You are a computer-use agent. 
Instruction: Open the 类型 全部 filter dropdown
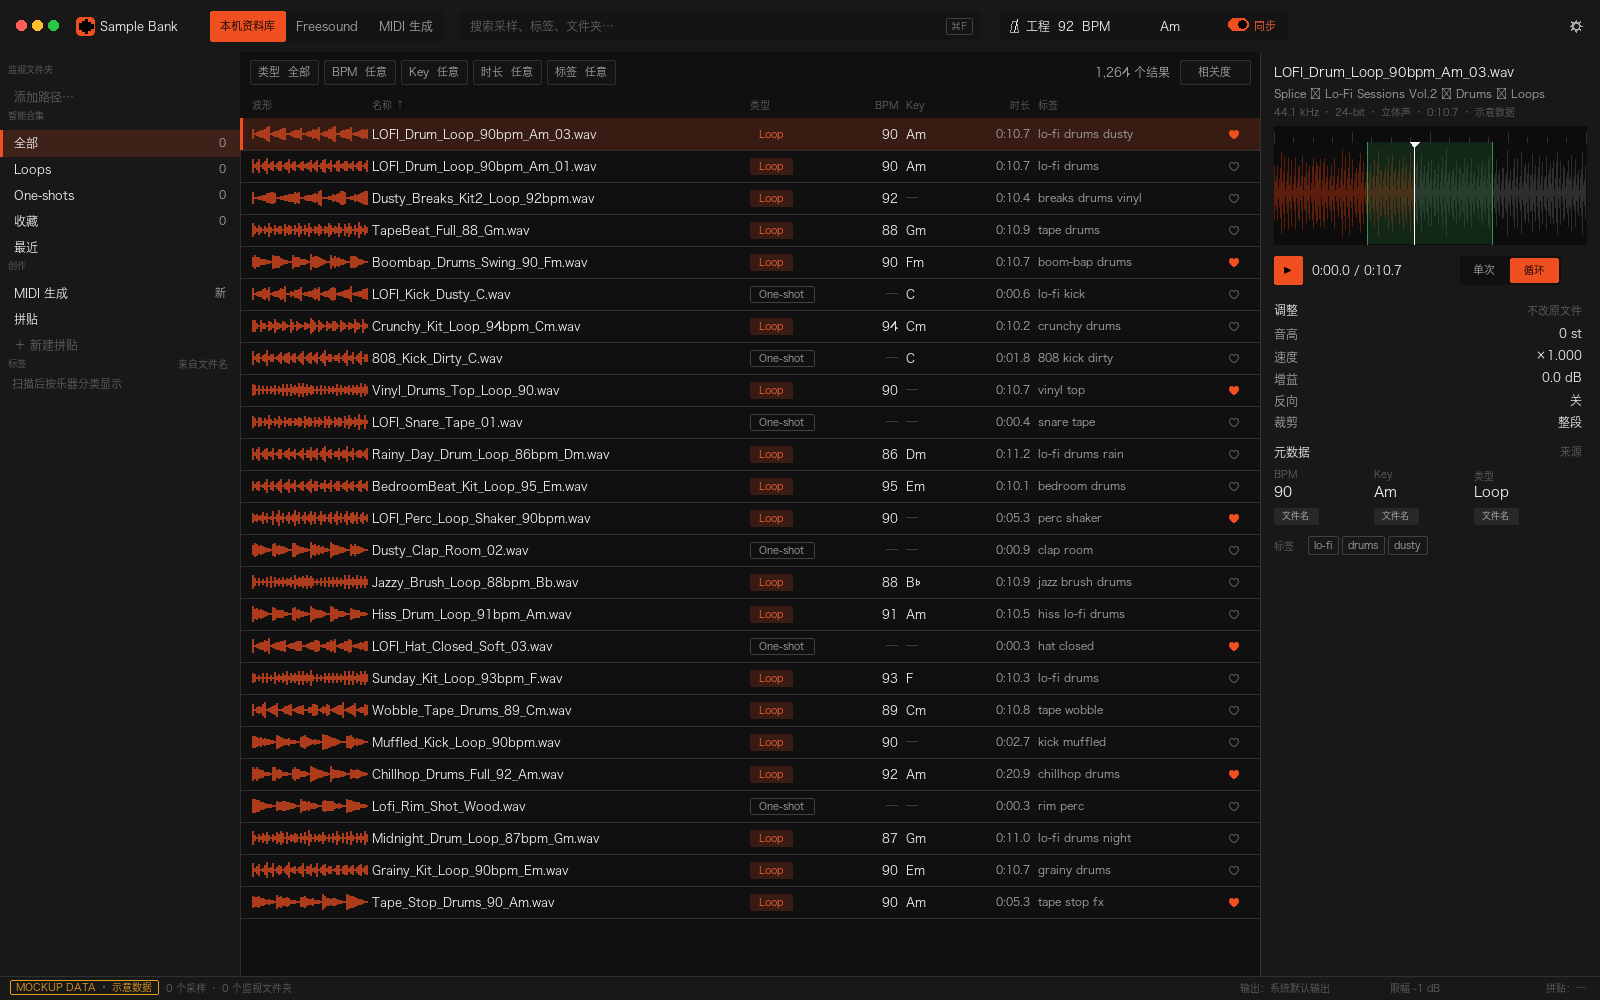(284, 72)
